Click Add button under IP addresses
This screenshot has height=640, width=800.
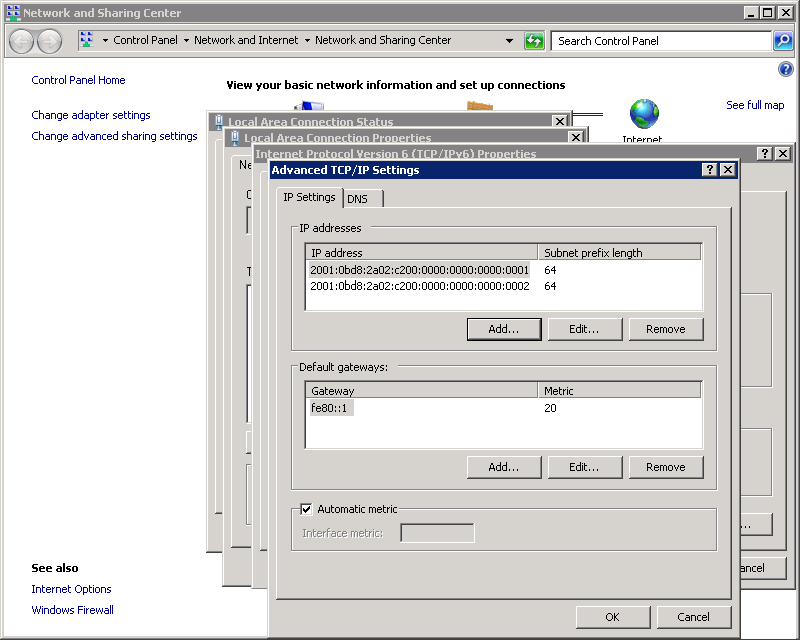[504, 329]
